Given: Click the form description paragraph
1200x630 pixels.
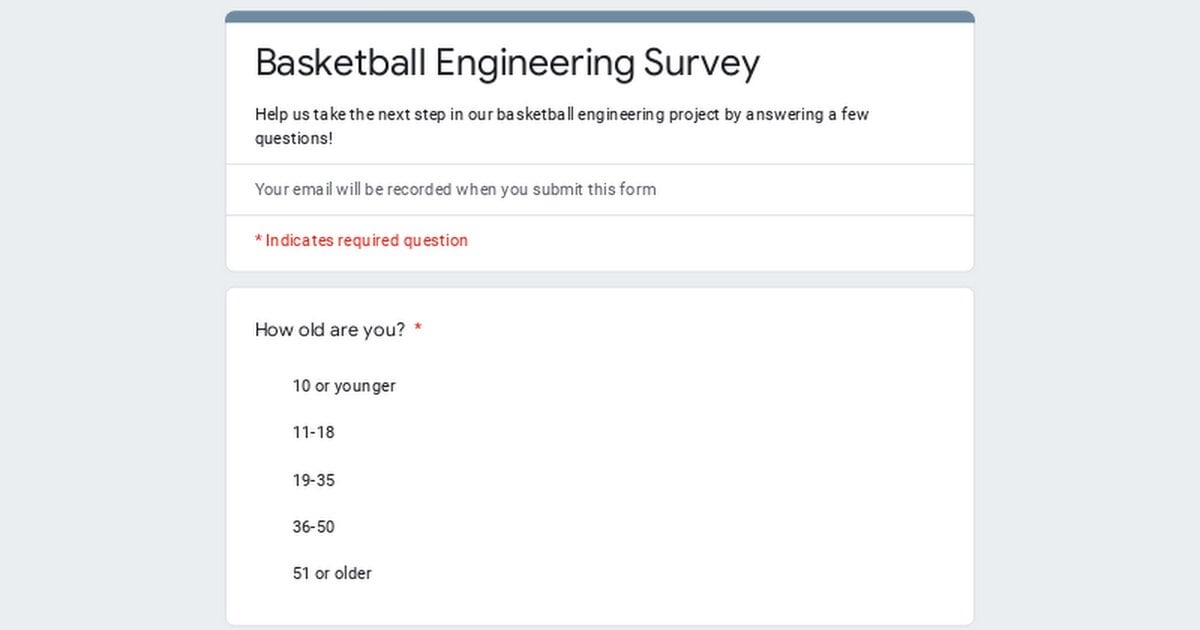Looking at the screenshot, I should (562, 126).
